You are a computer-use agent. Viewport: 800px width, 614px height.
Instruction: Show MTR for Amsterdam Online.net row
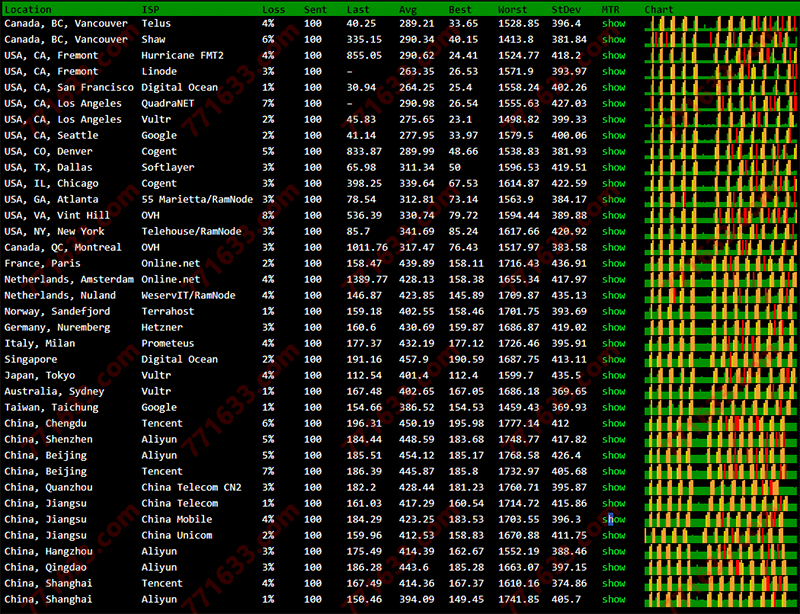[x=613, y=279]
